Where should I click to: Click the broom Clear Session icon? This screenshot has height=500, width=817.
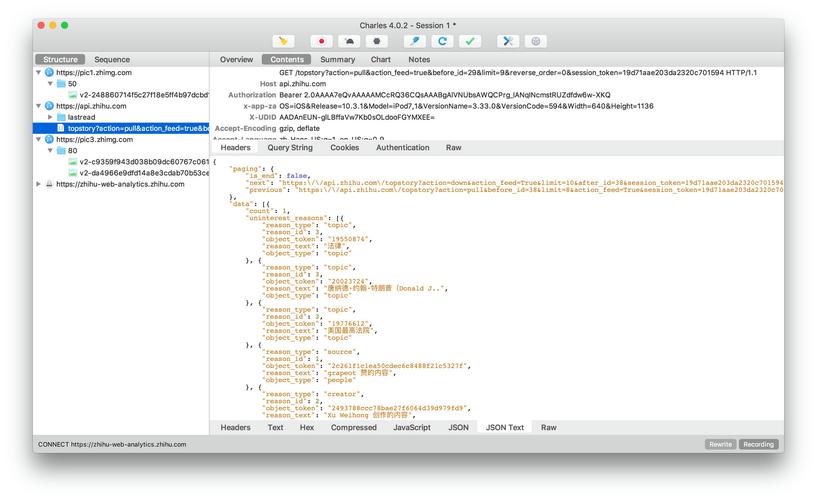pyautogui.click(x=284, y=41)
